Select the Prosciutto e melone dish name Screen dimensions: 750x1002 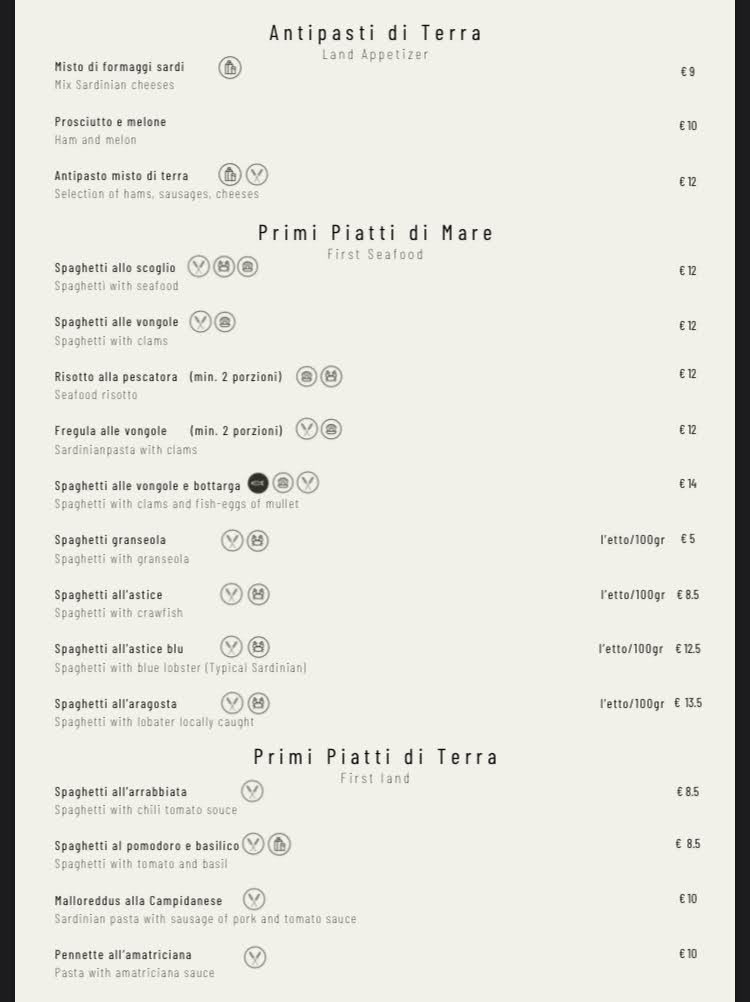[110, 122]
